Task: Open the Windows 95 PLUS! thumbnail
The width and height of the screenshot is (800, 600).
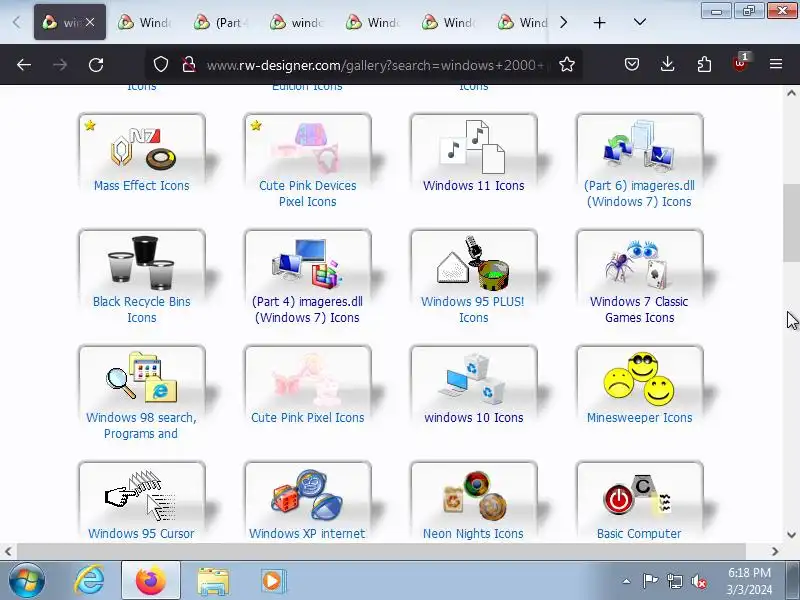Action: 473,262
